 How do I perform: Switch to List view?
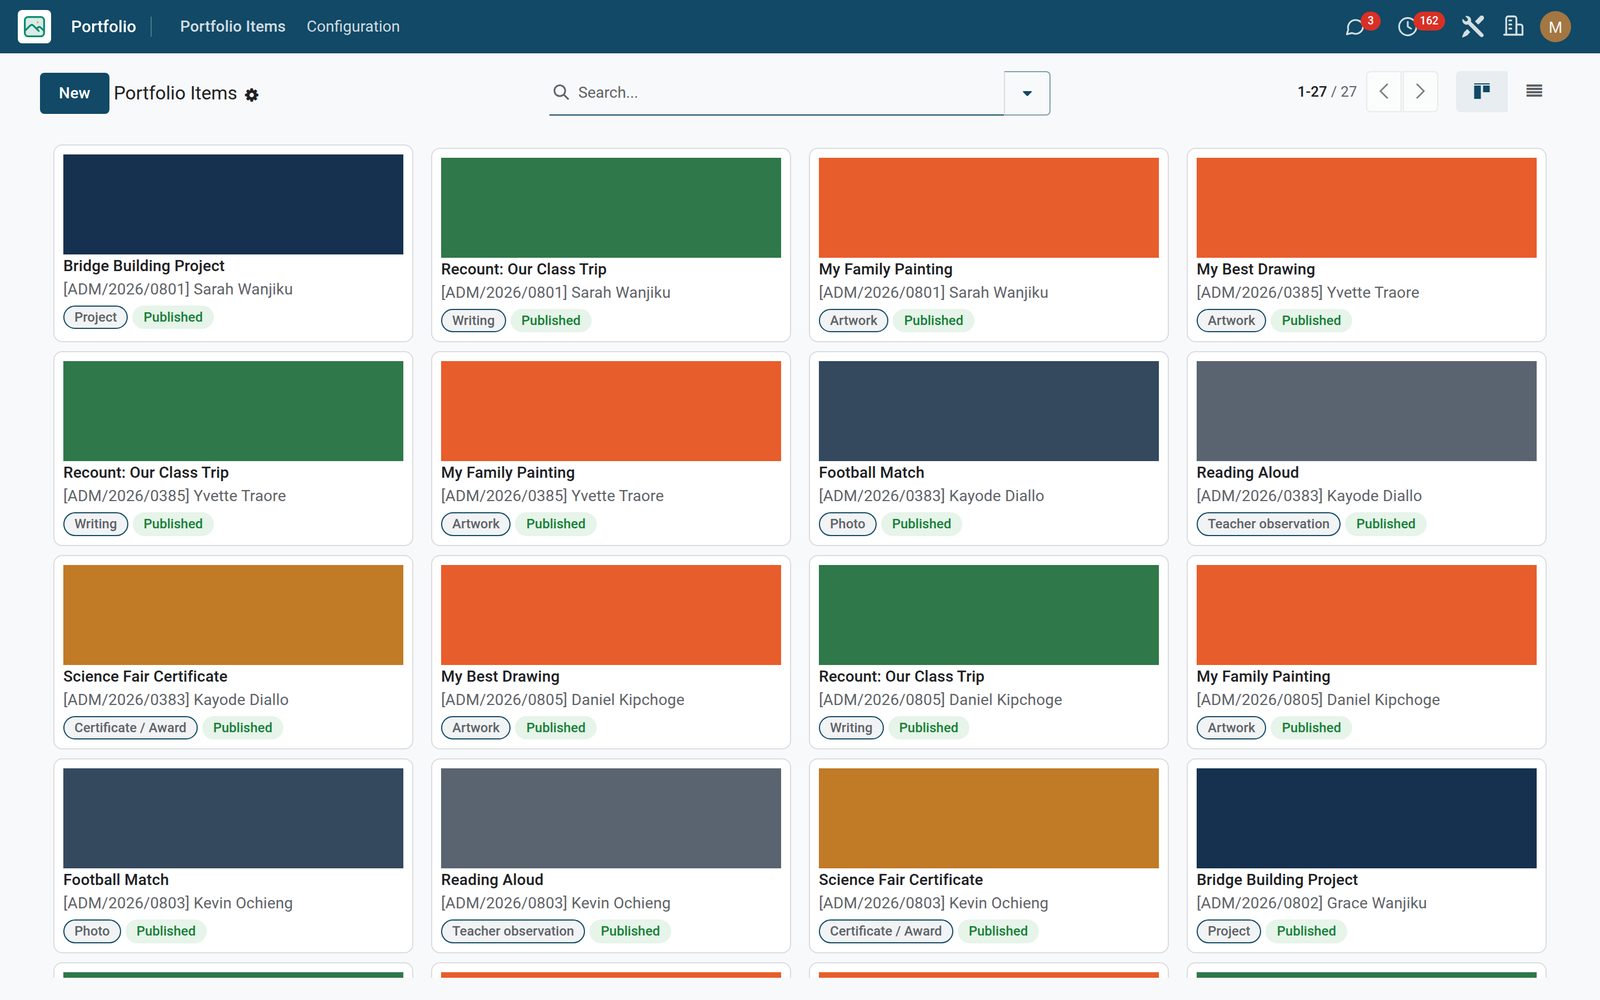point(1534,92)
